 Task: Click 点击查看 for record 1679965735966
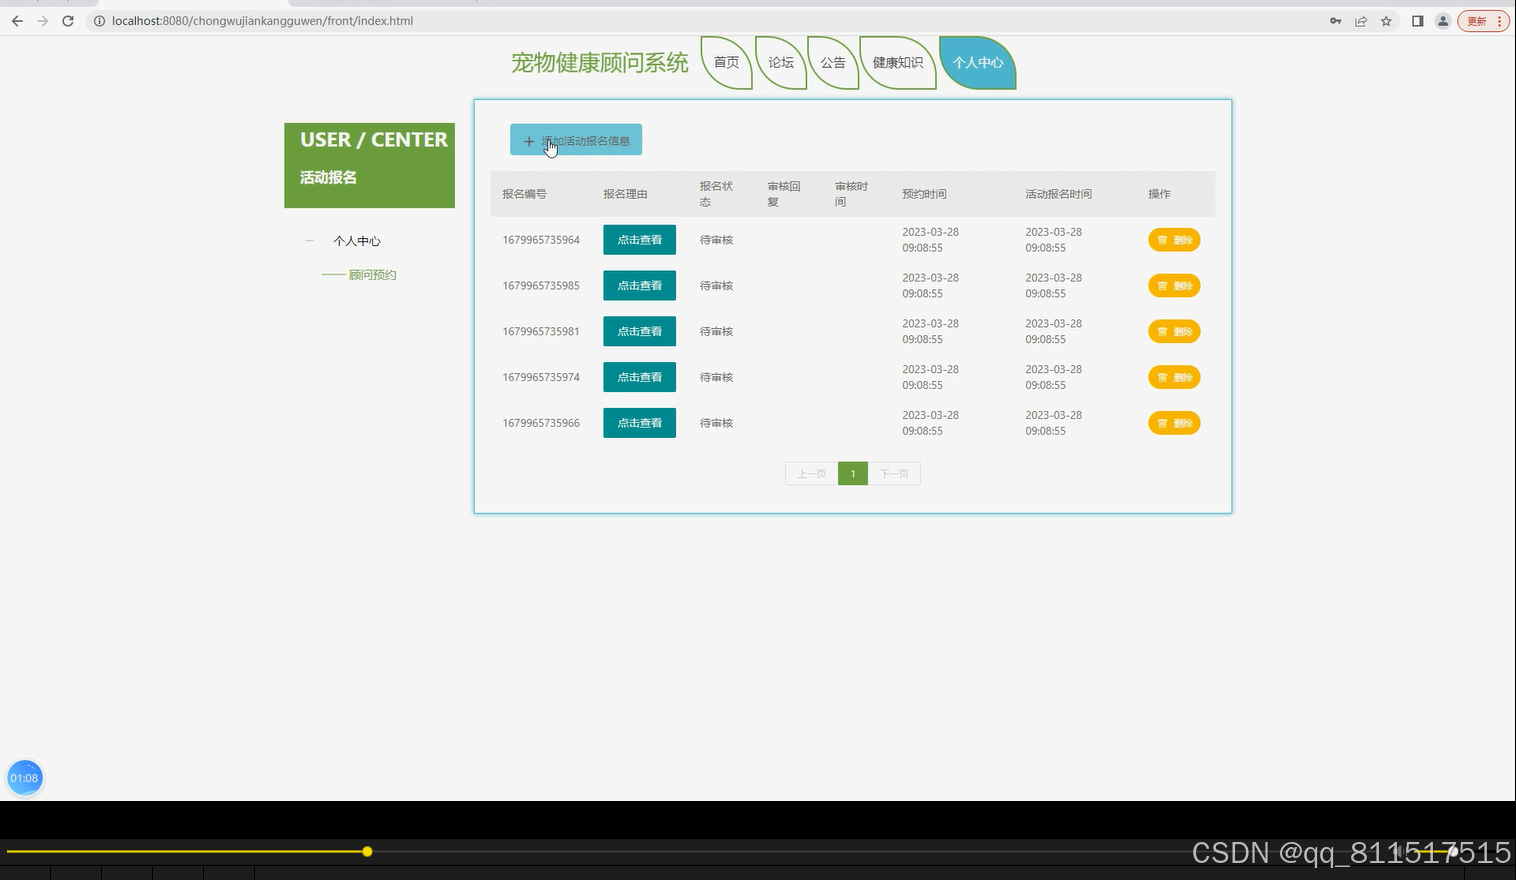coord(640,423)
